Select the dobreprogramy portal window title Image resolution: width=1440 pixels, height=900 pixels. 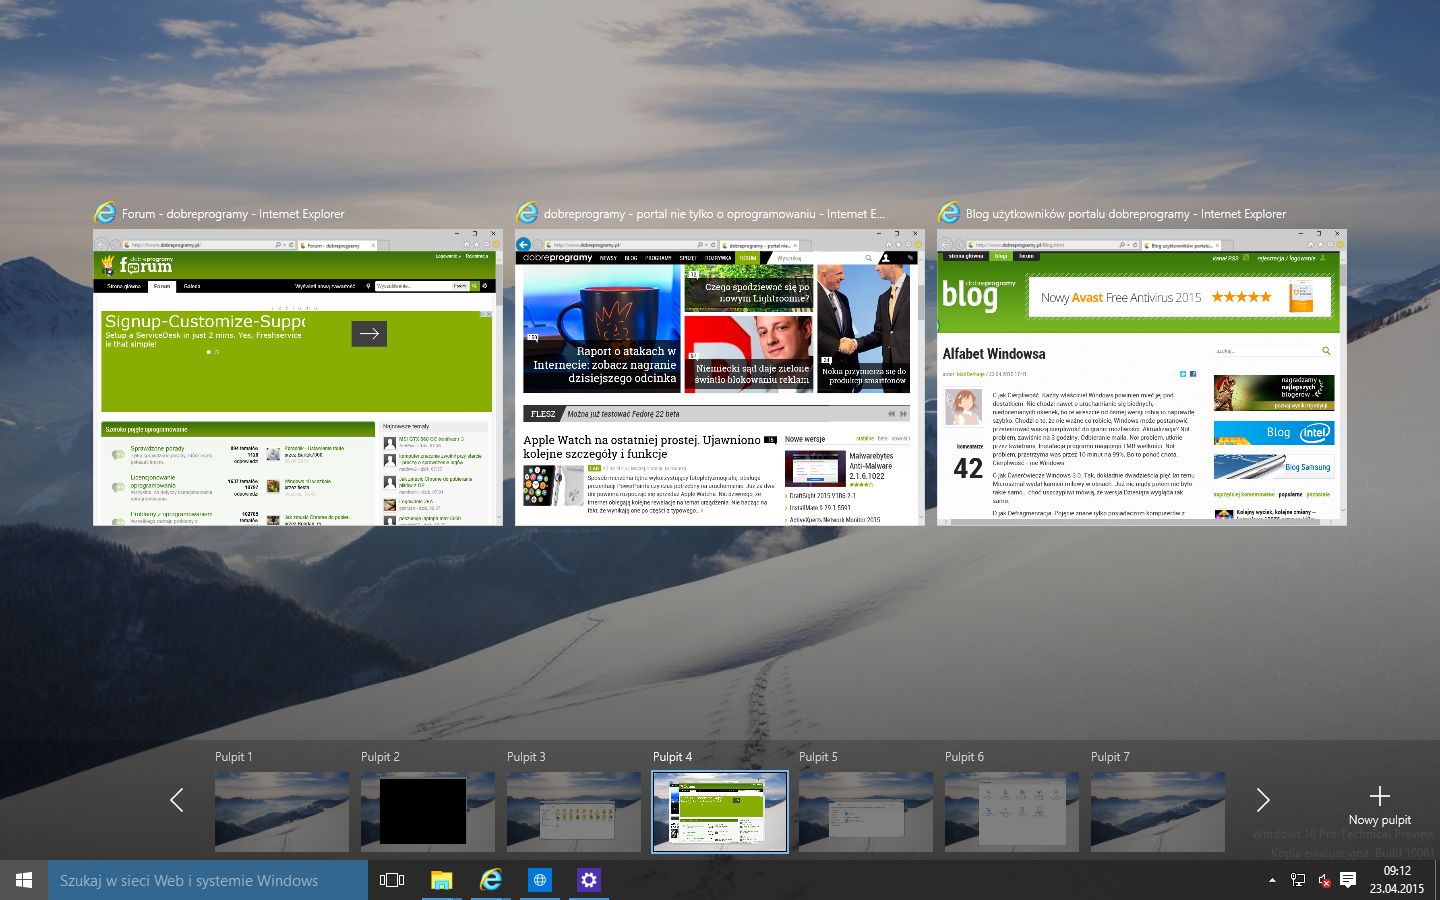(714, 214)
